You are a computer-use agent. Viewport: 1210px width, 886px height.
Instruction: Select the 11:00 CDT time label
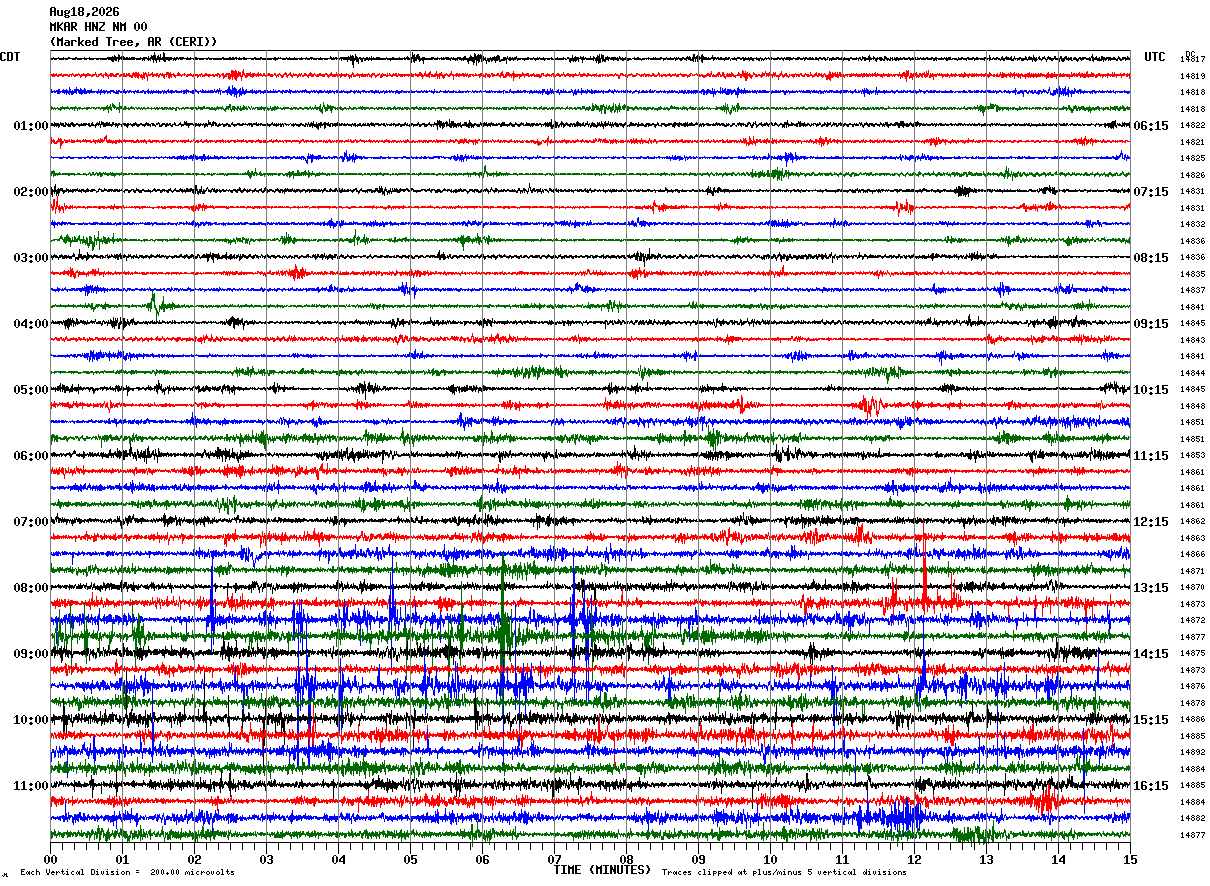click(x=30, y=786)
